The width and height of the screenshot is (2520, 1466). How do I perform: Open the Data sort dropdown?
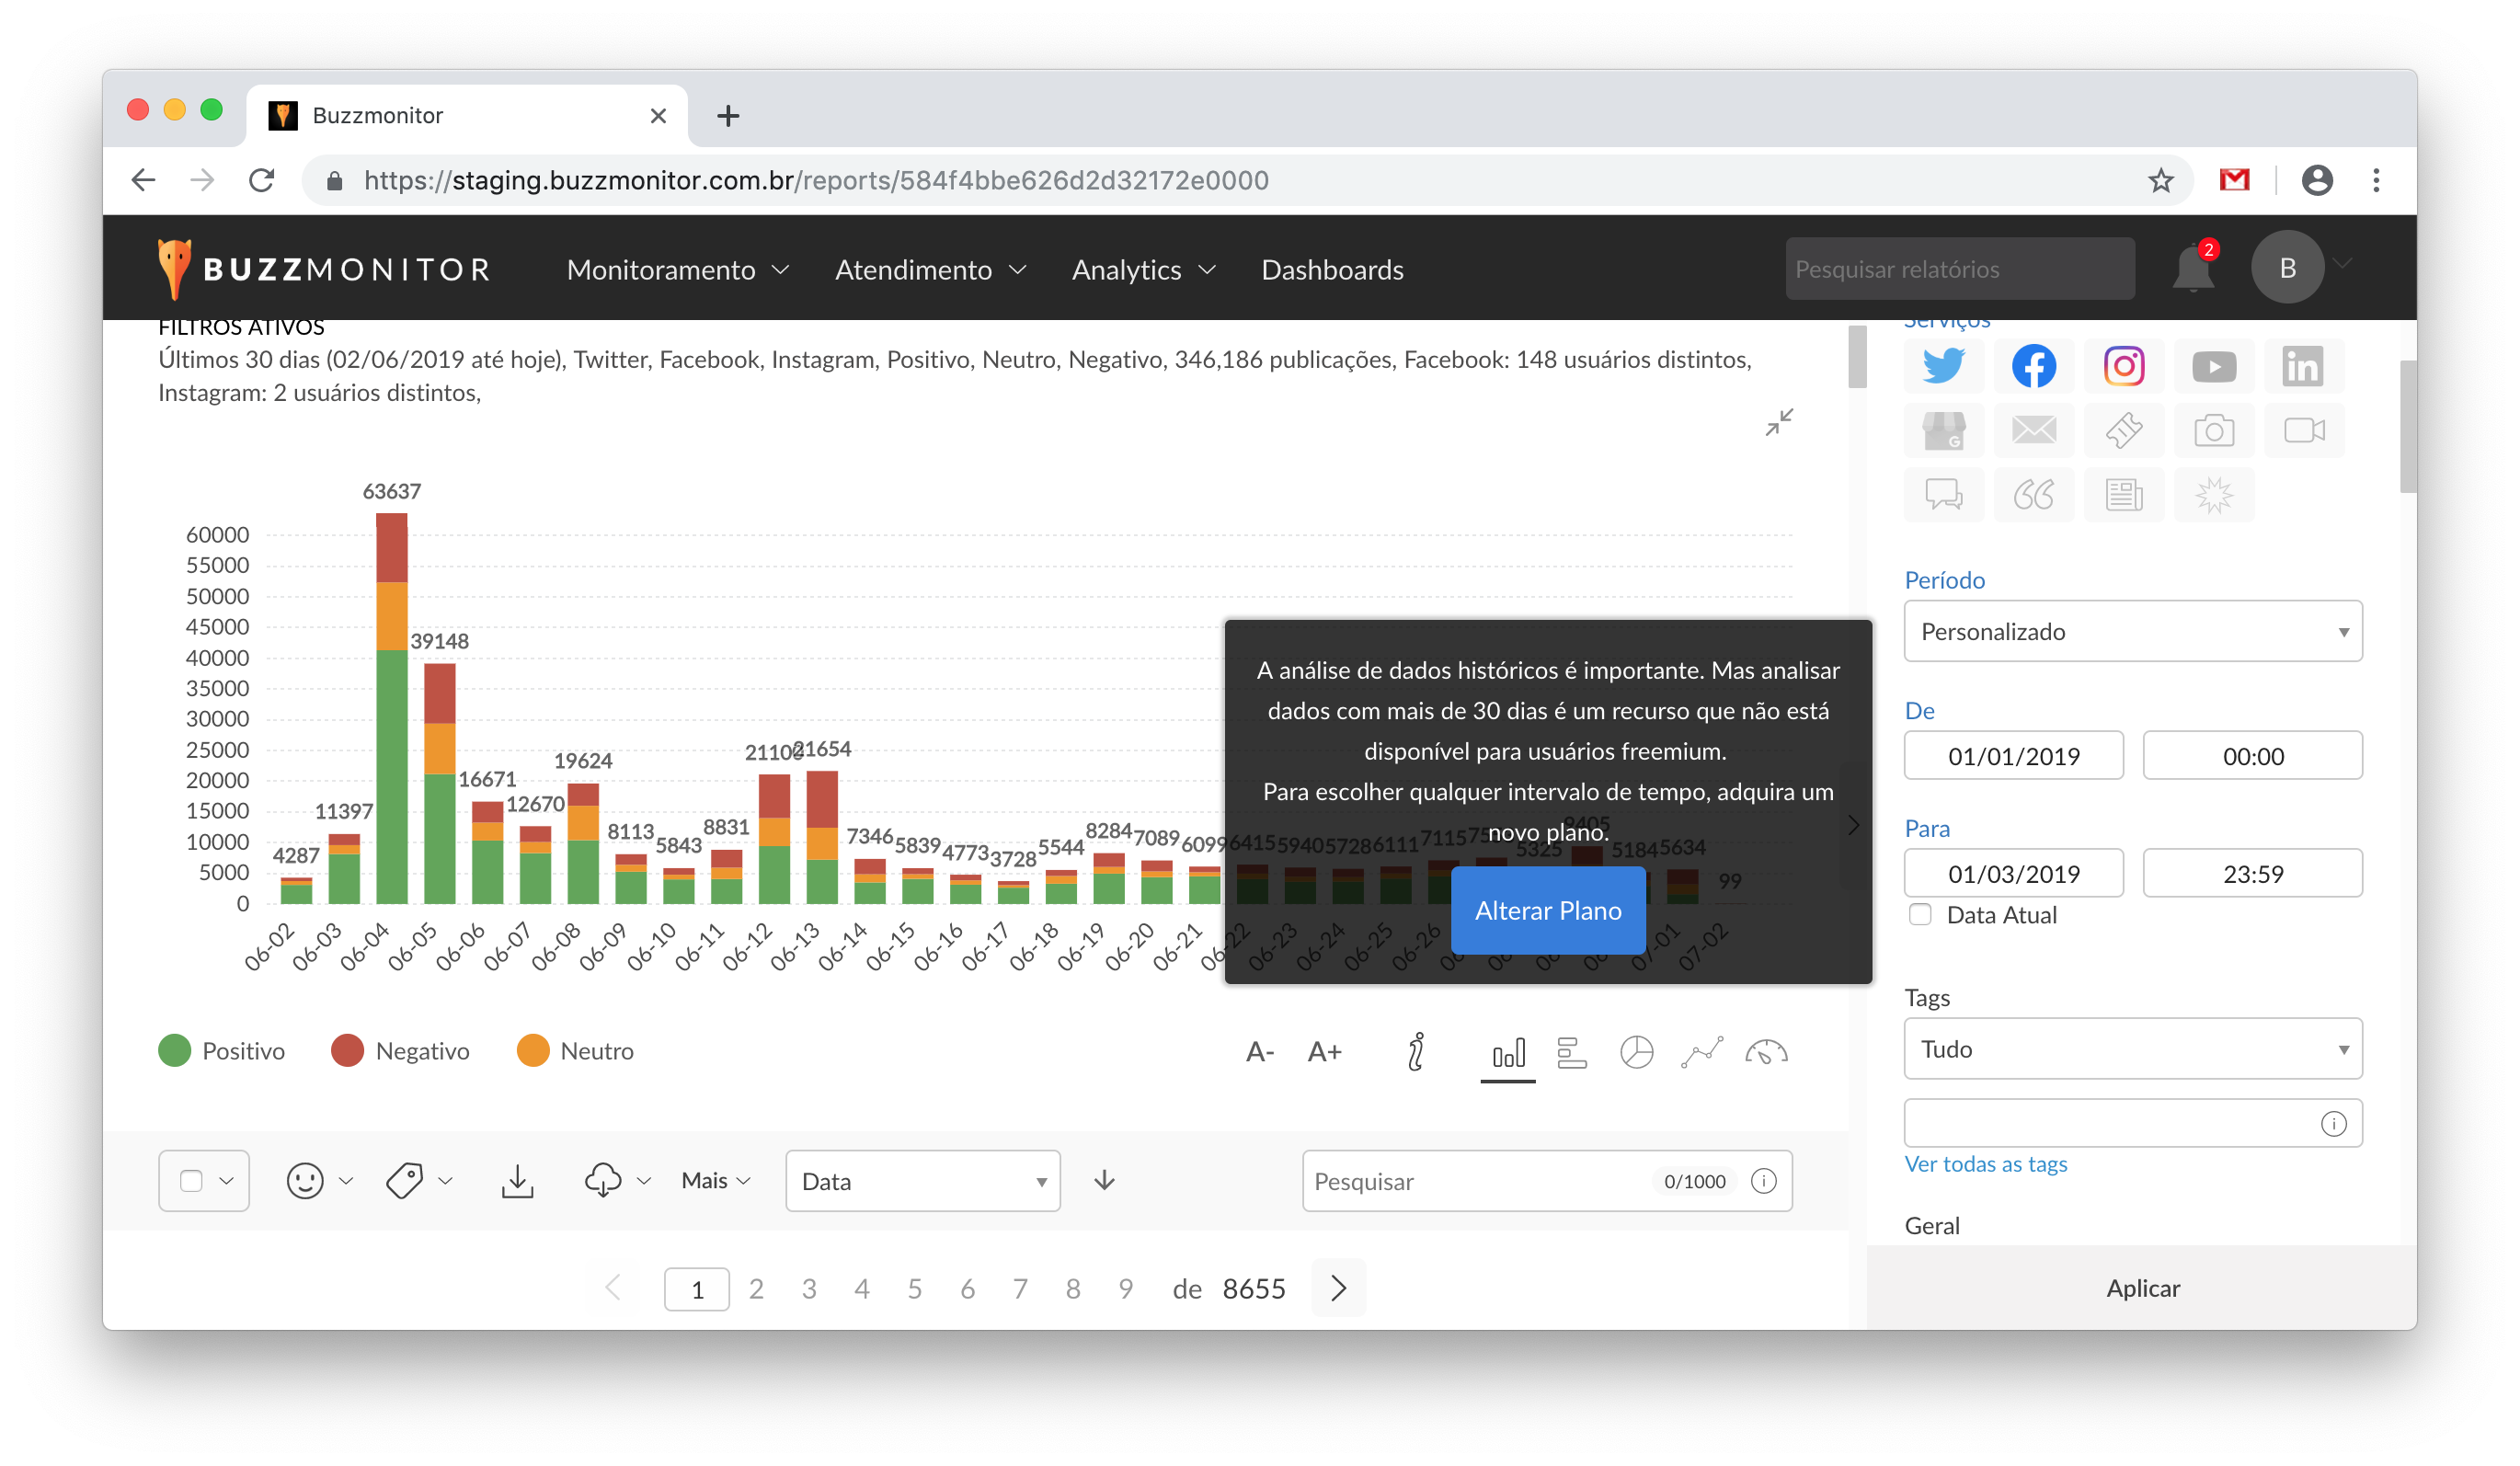point(922,1181)
